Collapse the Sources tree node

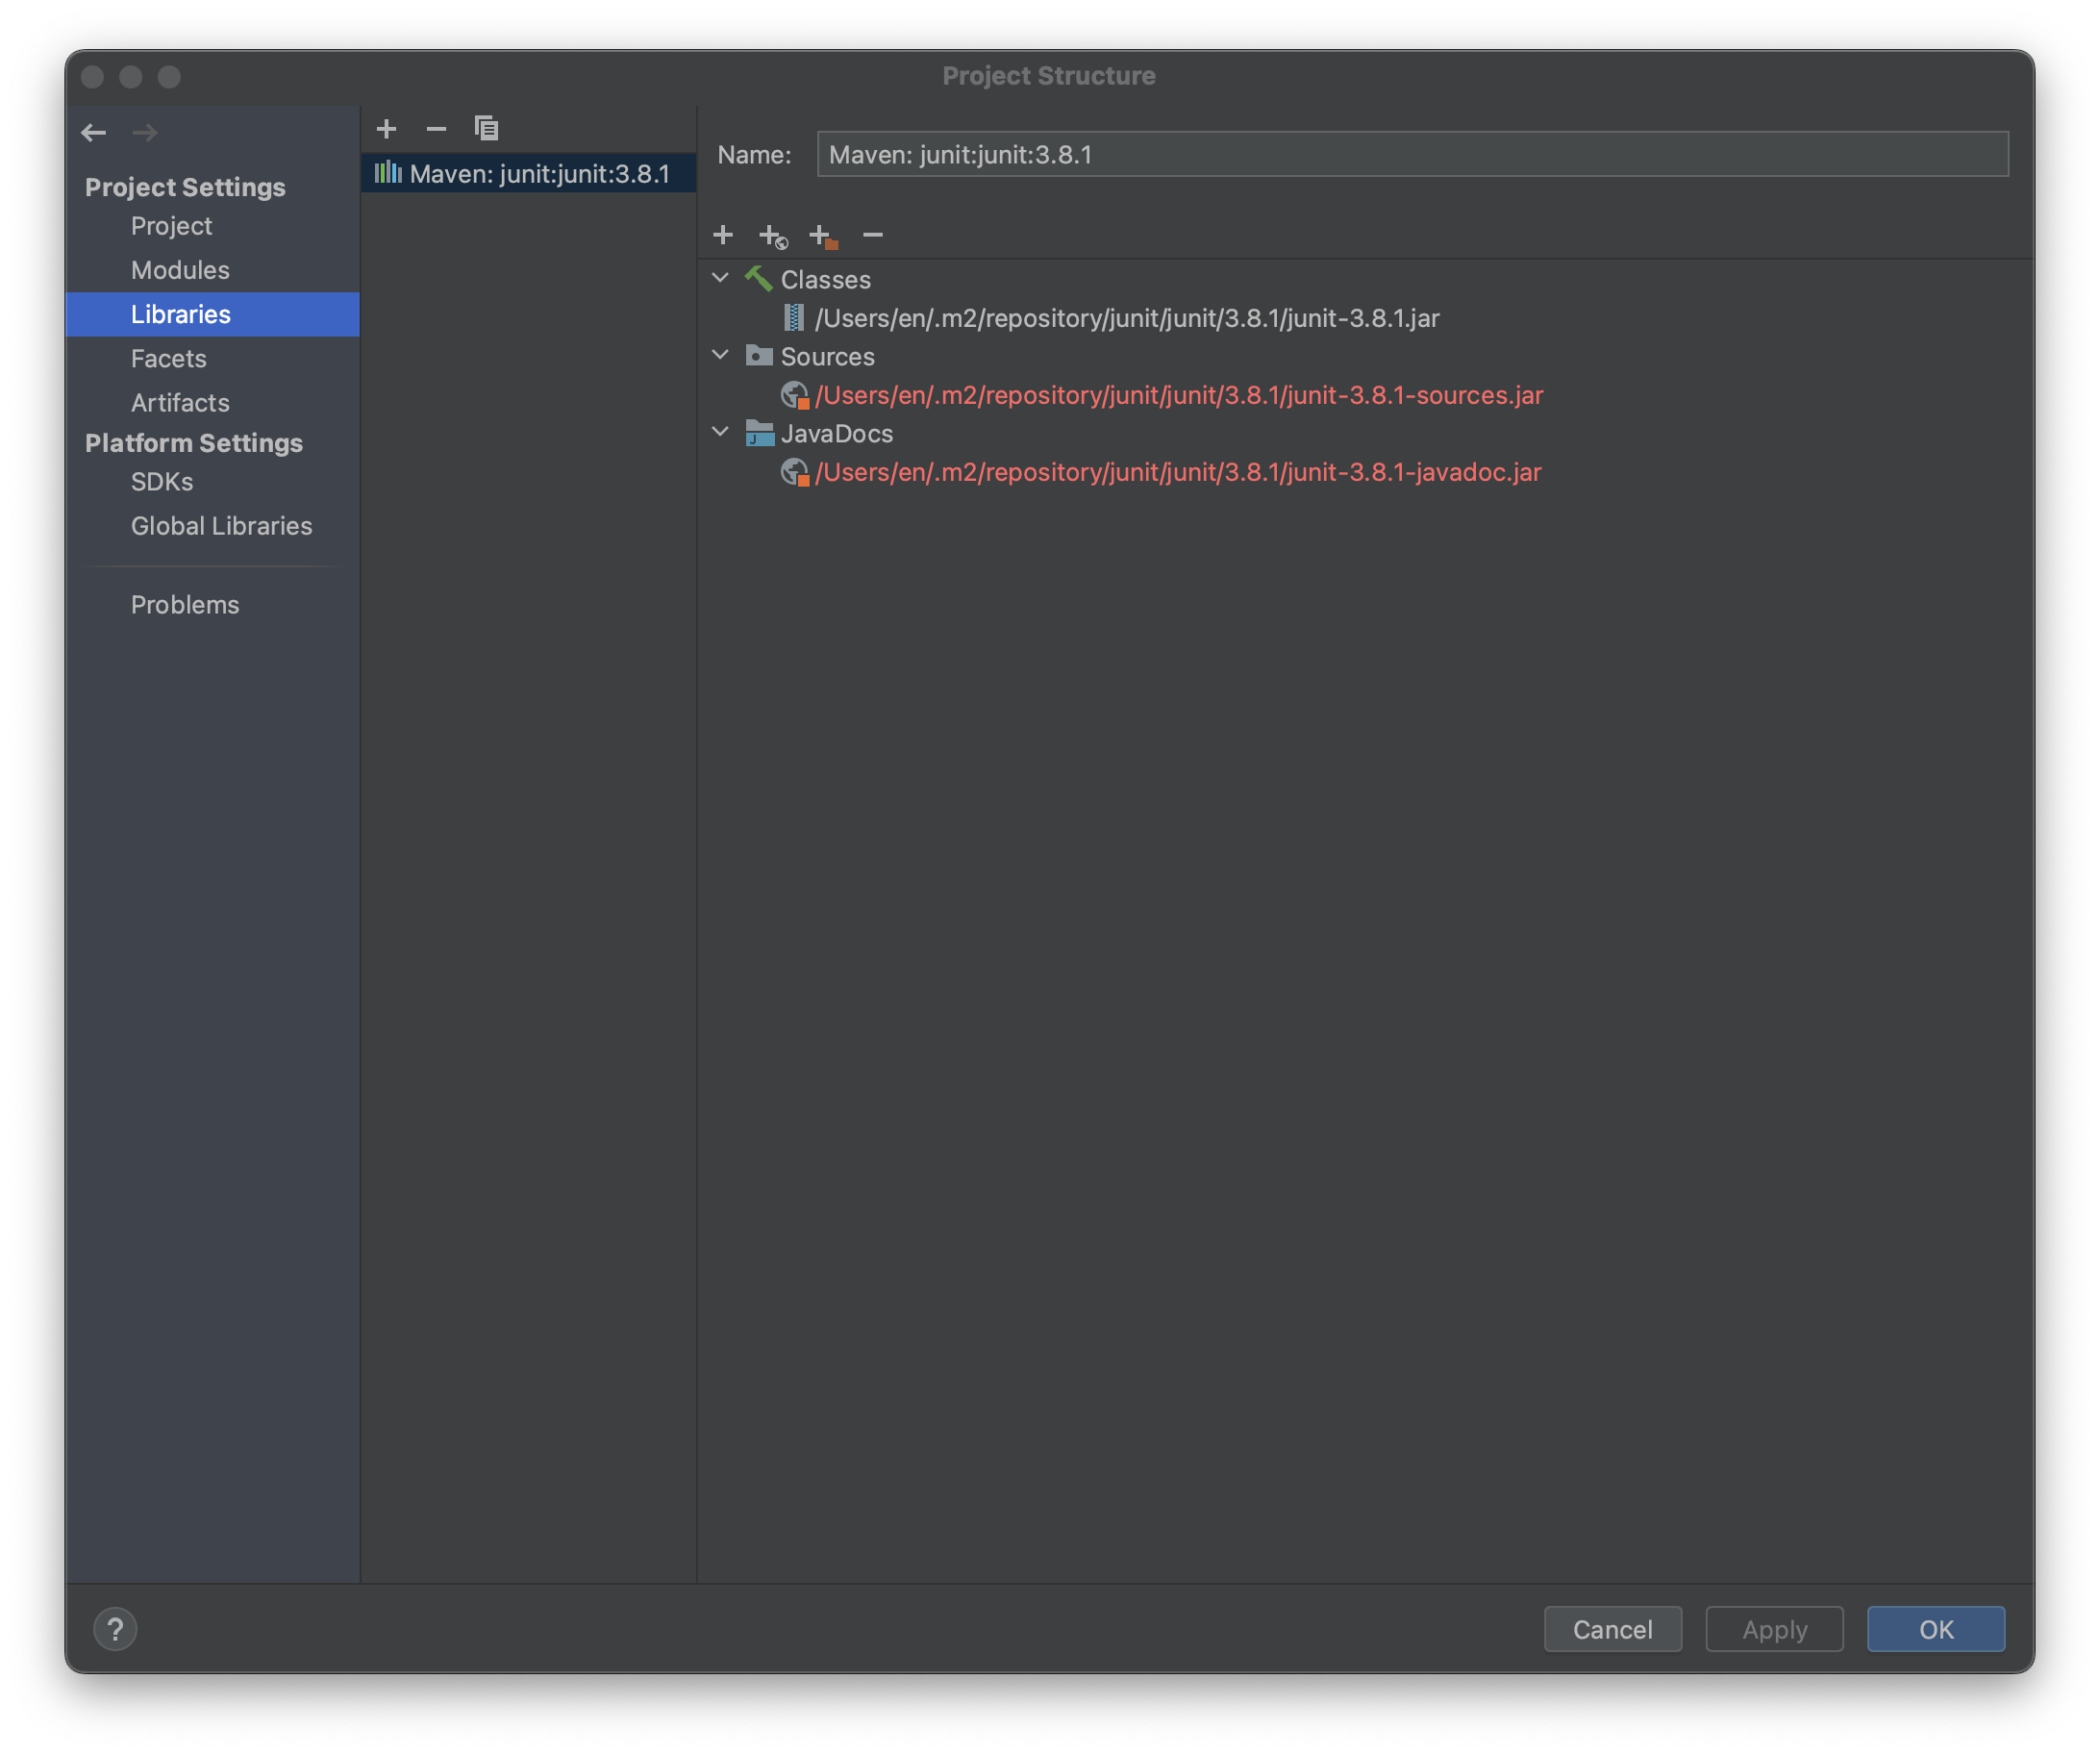tap(720, 355)
